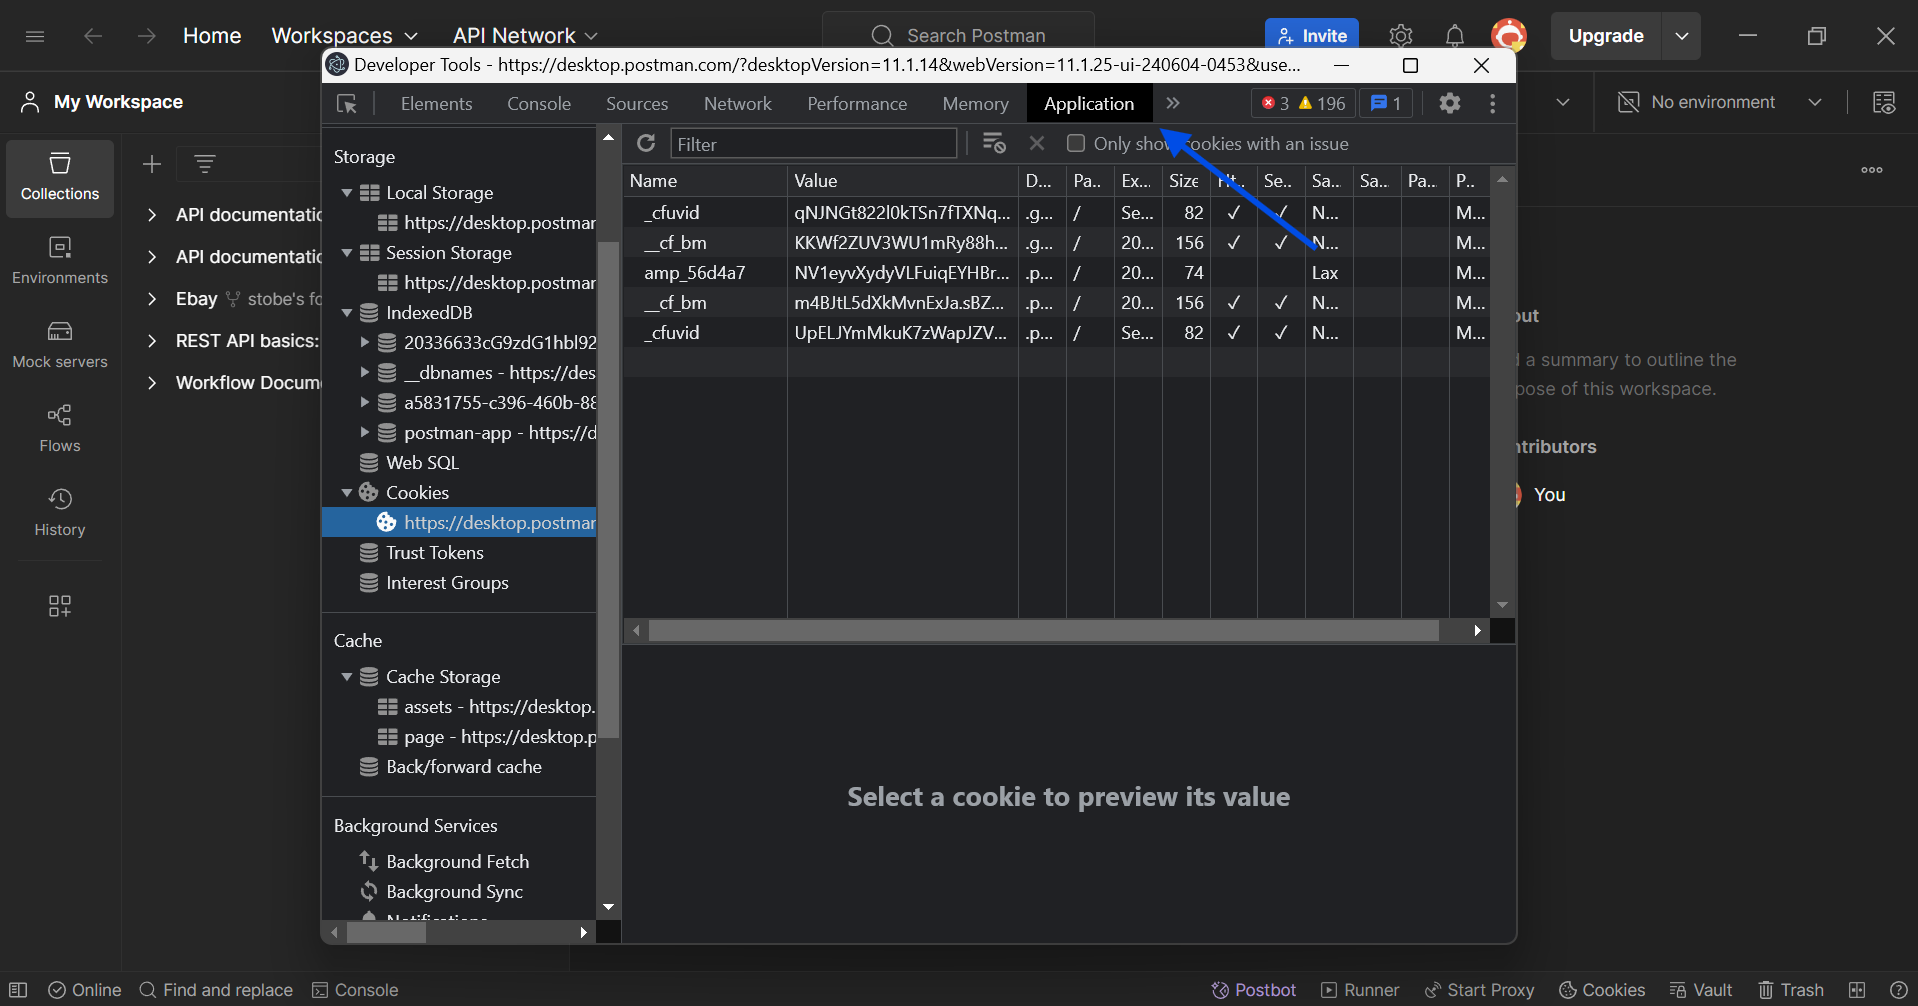Image resolution: width=1918 pixels, height=1006 pixels.
Task: Switch to the Performance tab
Action: 857,104
